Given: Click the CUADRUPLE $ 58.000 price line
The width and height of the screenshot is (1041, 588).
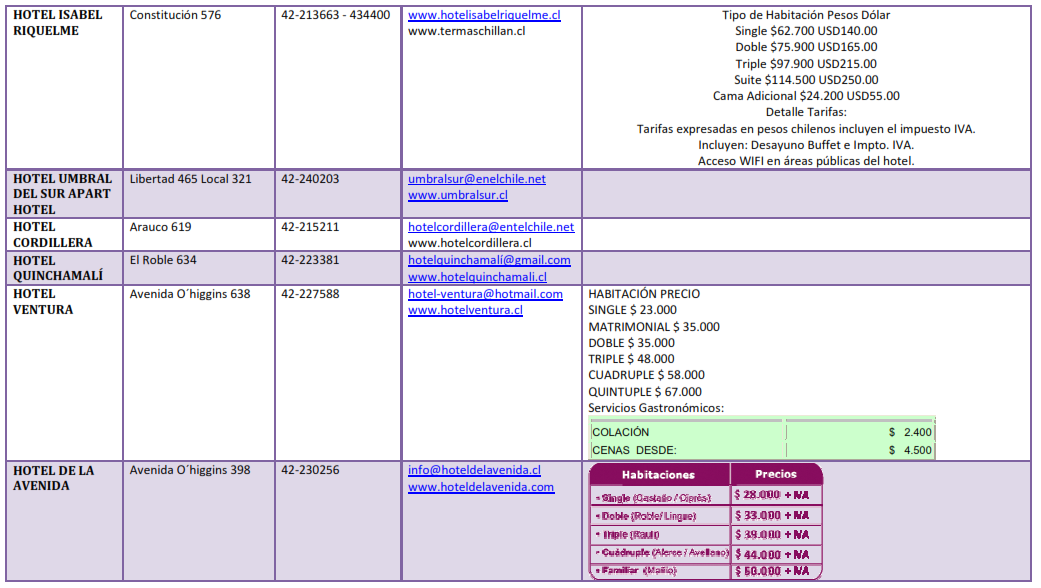Looking at the screenshot, I should pos(646,375).
